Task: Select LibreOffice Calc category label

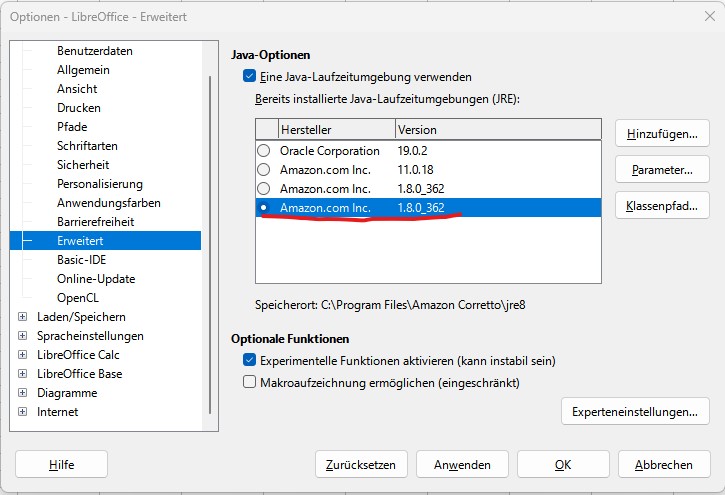Action: (x=78, y=354)
